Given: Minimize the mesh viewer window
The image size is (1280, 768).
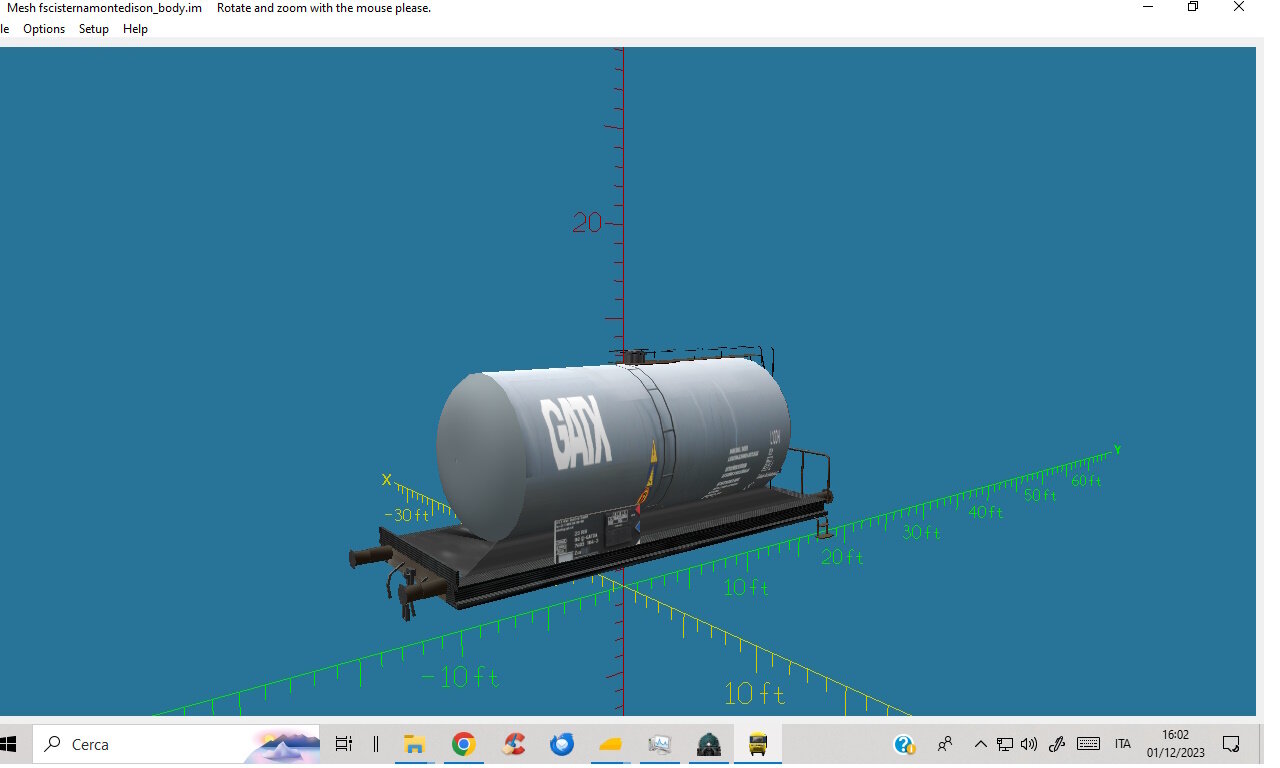Looking at the screenshot, I should tap(1148, 7).
